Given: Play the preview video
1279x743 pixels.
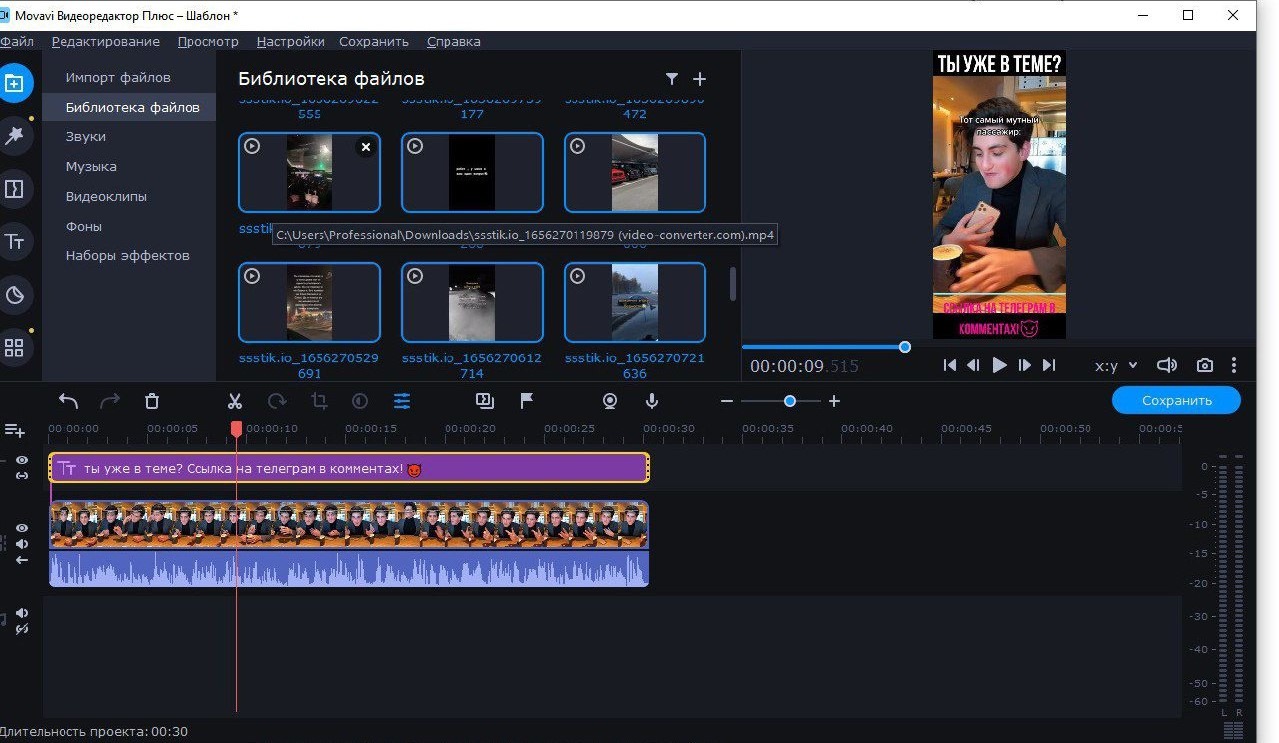Looking at the screenshot, I should click(999, 366).
